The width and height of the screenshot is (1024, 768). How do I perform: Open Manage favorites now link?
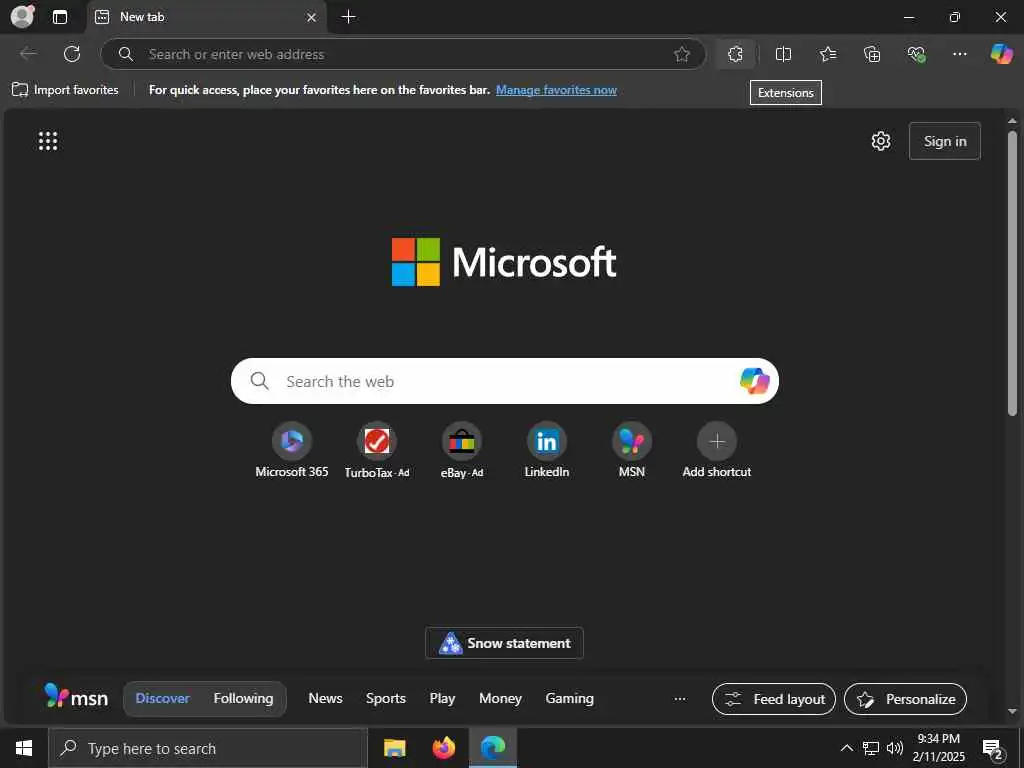pos(556,90)
